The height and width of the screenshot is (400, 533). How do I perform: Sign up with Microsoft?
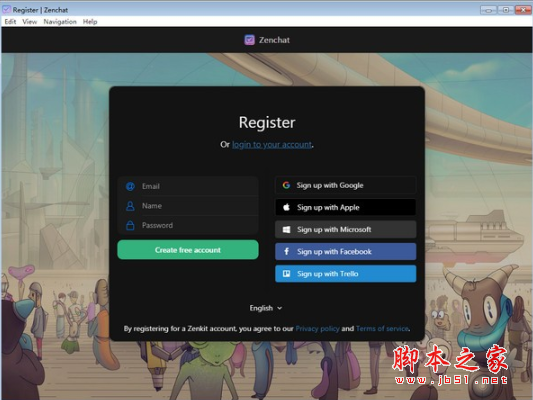point(345,229)
